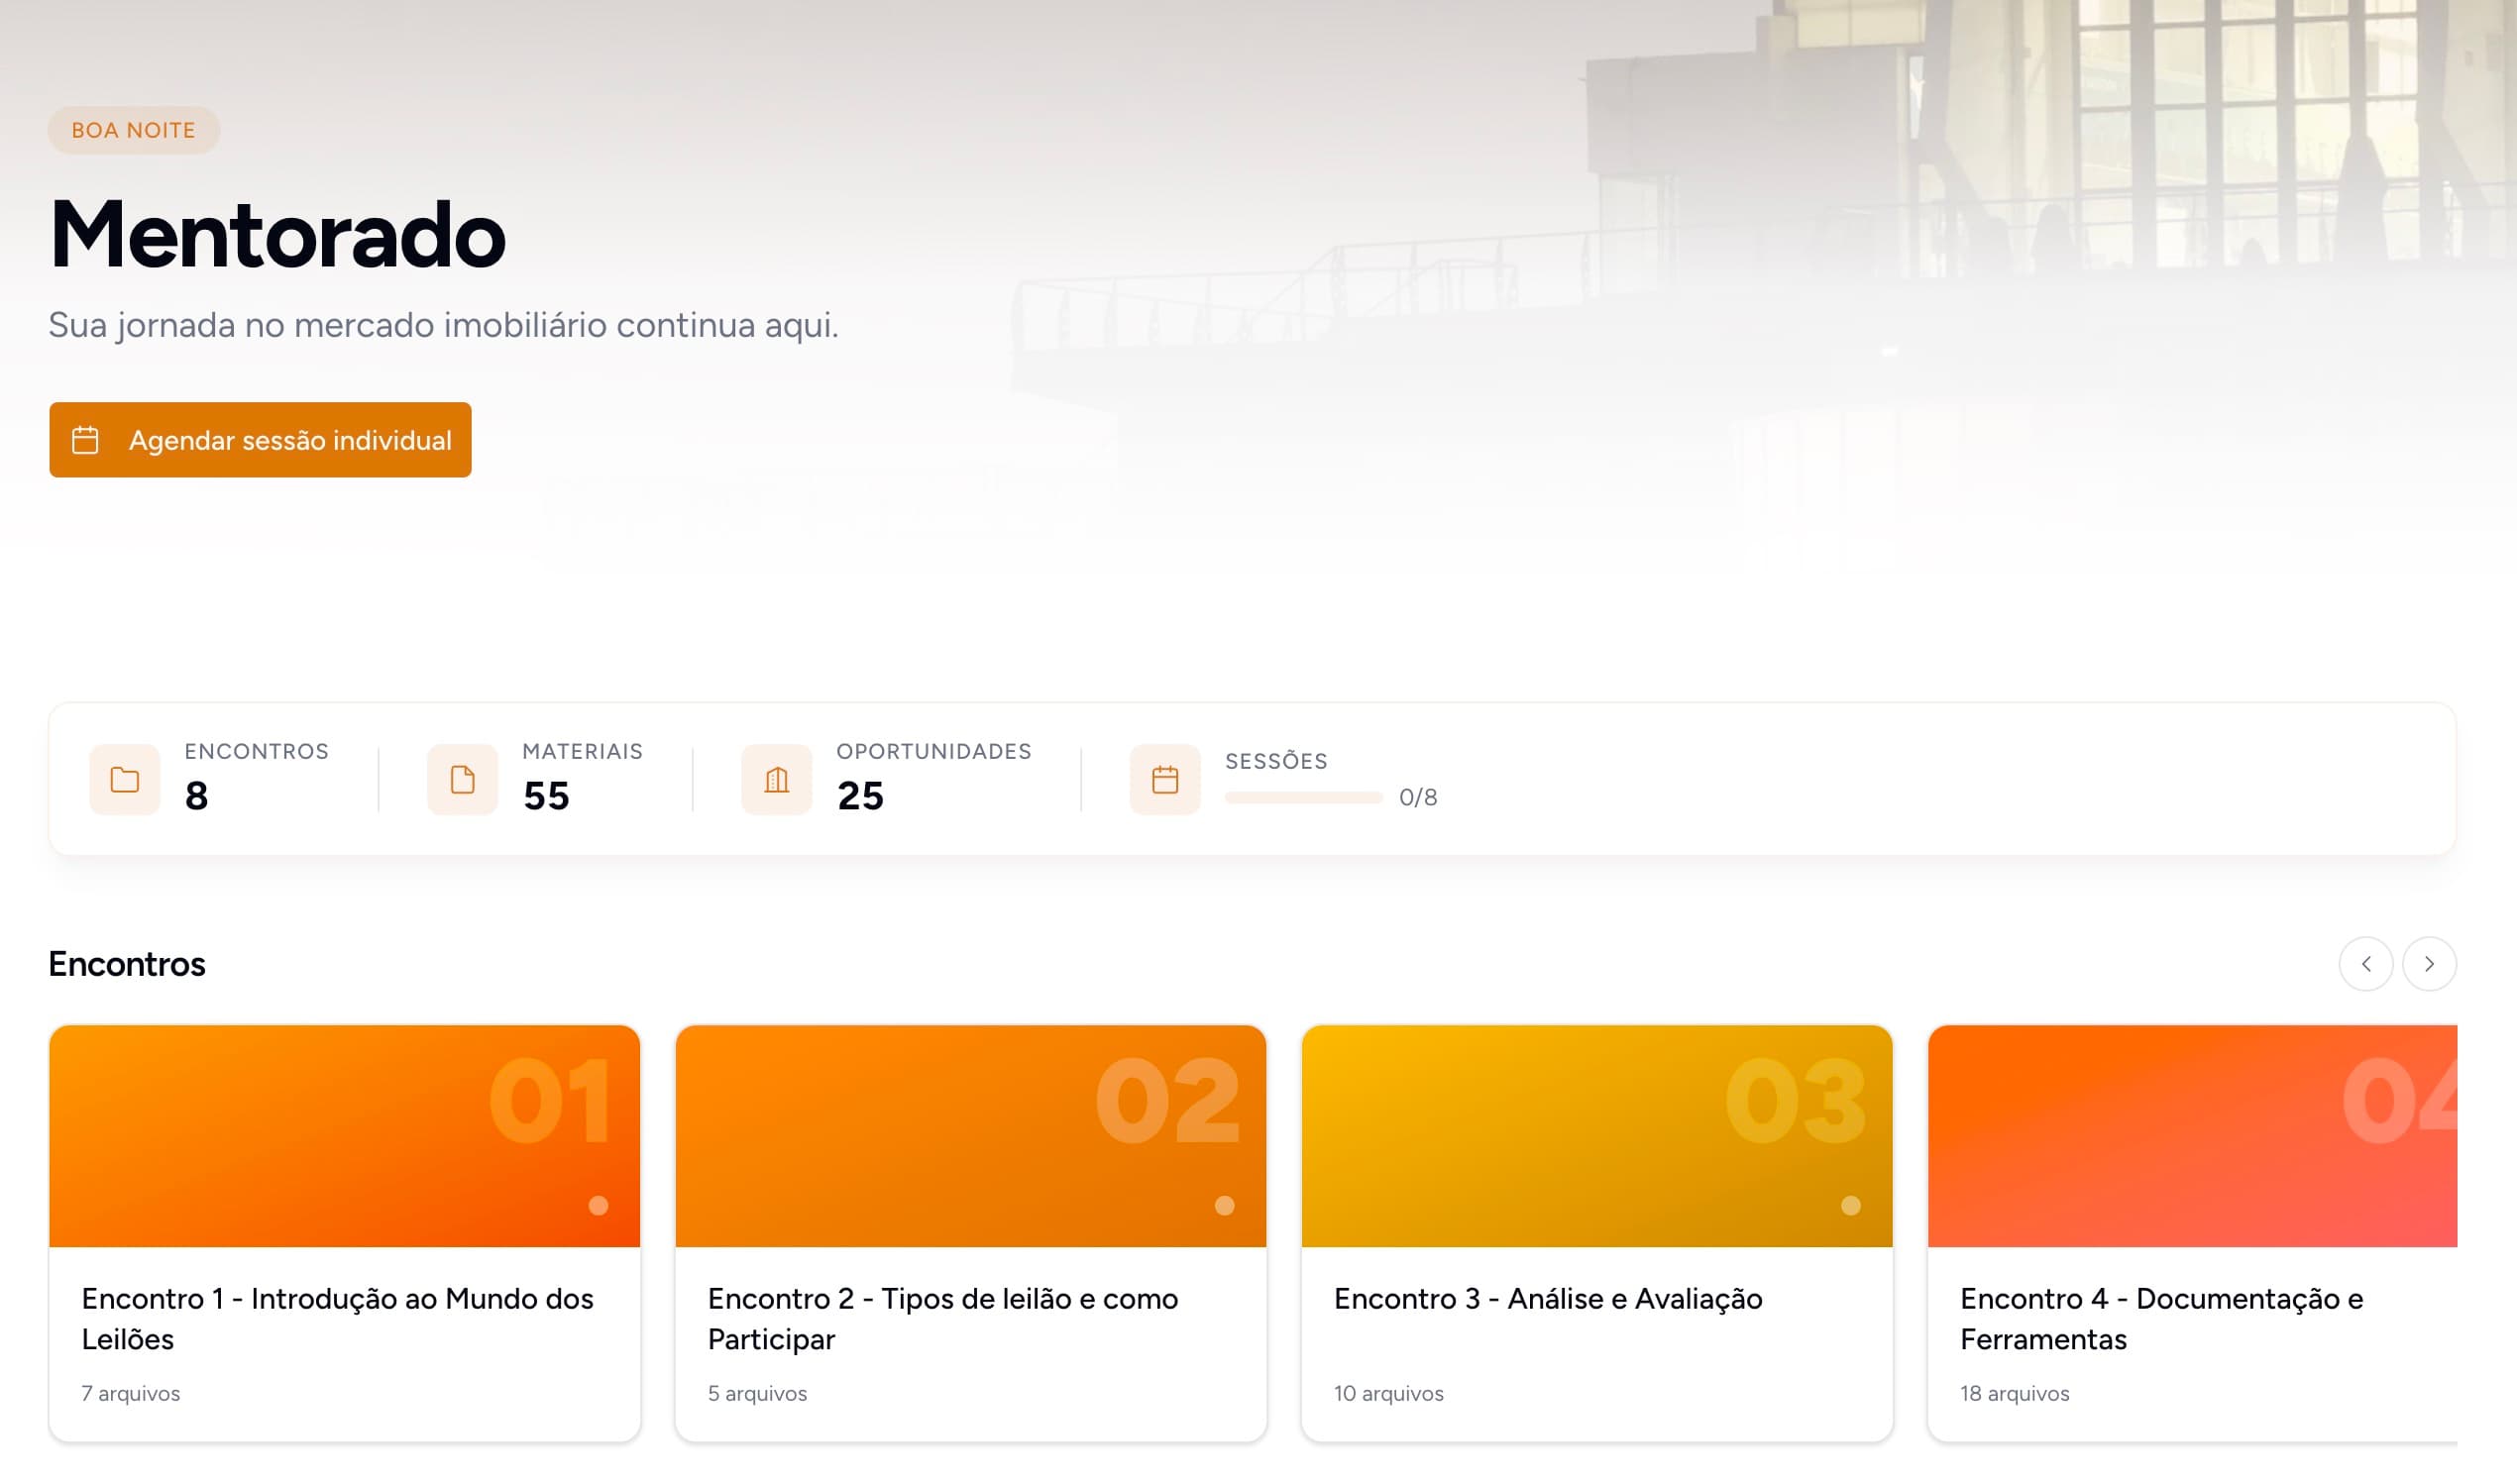This screenshot has height=1484, width=2517.
Task: Click the 7 arquivos label
Action: (131, 1394)
